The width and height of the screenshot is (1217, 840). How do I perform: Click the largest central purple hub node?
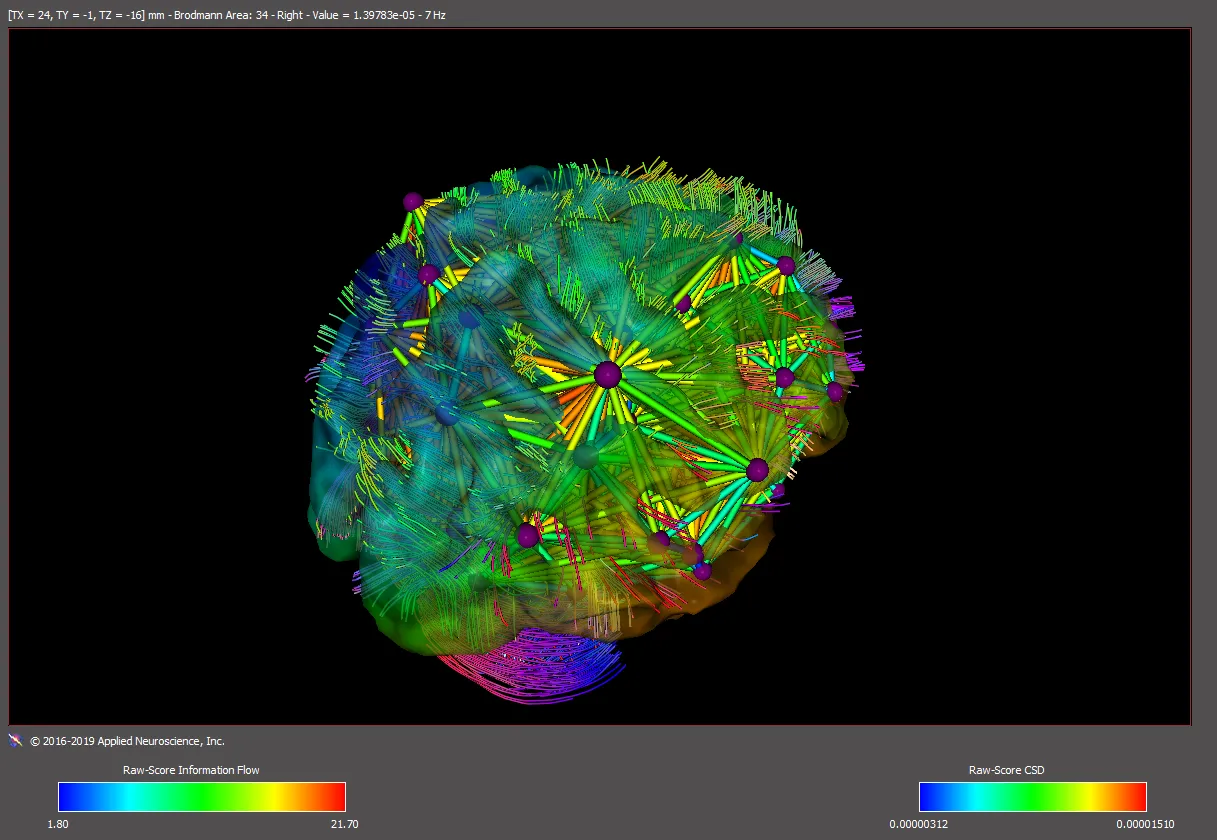coord(607,375)
